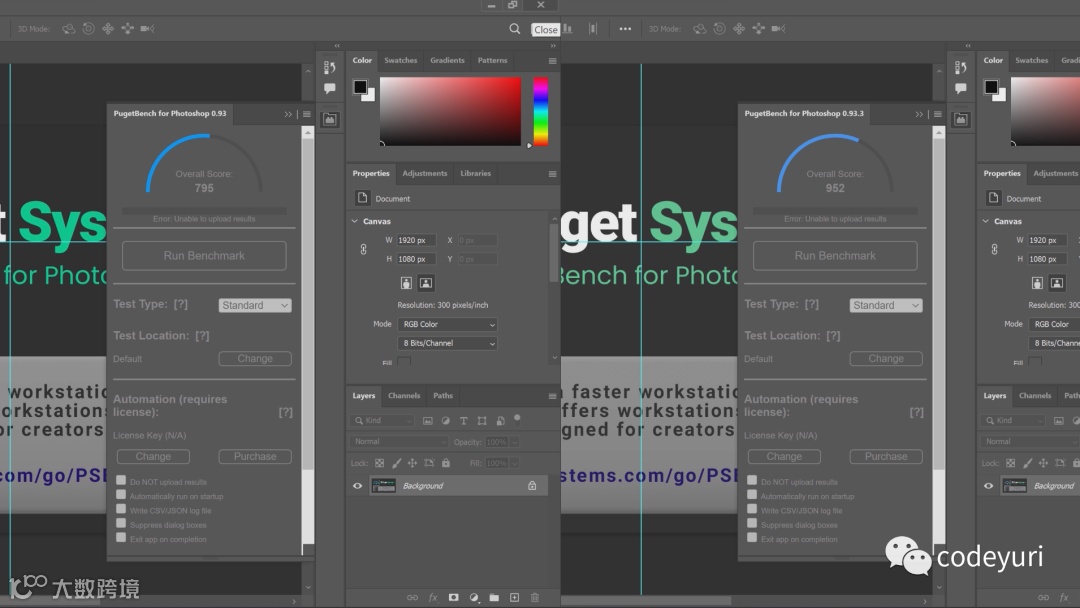Filter layers by type 'T' icon, left Layers panel
1080x608 pixels.
(x=464, y=421)
